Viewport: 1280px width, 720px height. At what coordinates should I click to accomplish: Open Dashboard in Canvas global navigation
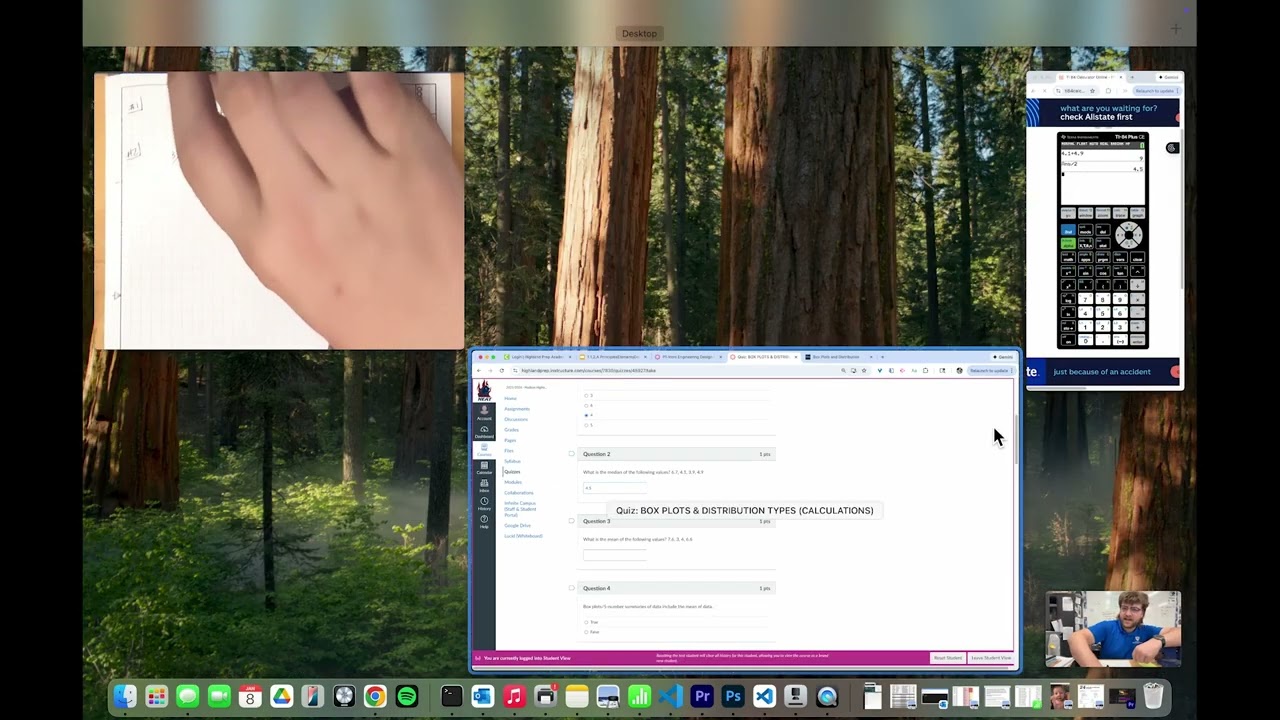click(x=484, y=432)
